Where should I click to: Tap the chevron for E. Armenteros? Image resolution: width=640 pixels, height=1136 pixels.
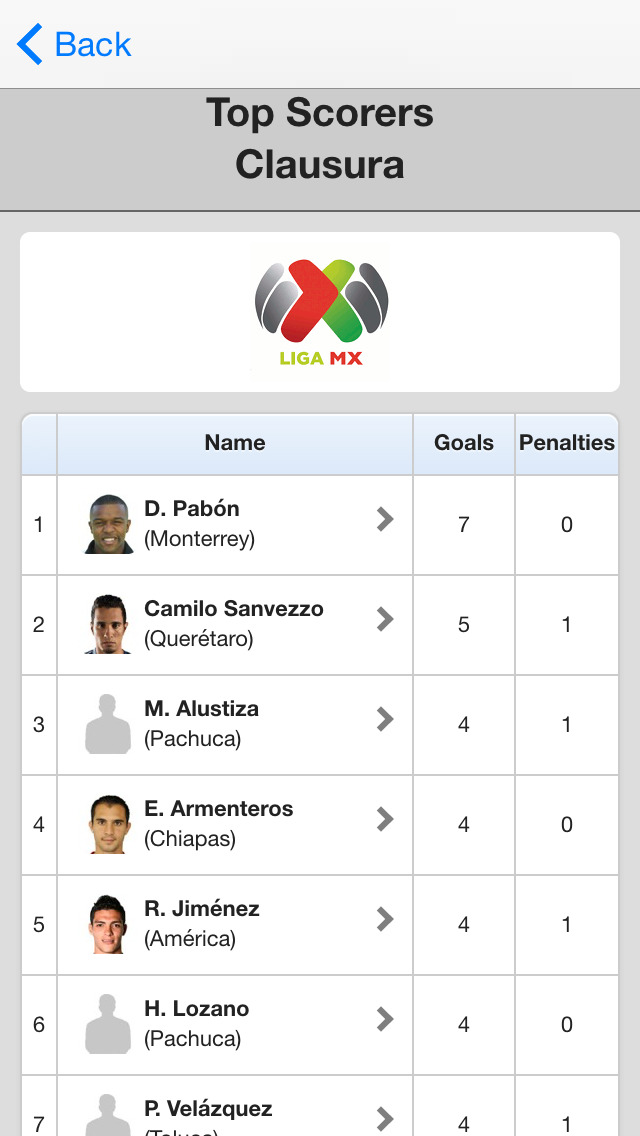(385, 819)
